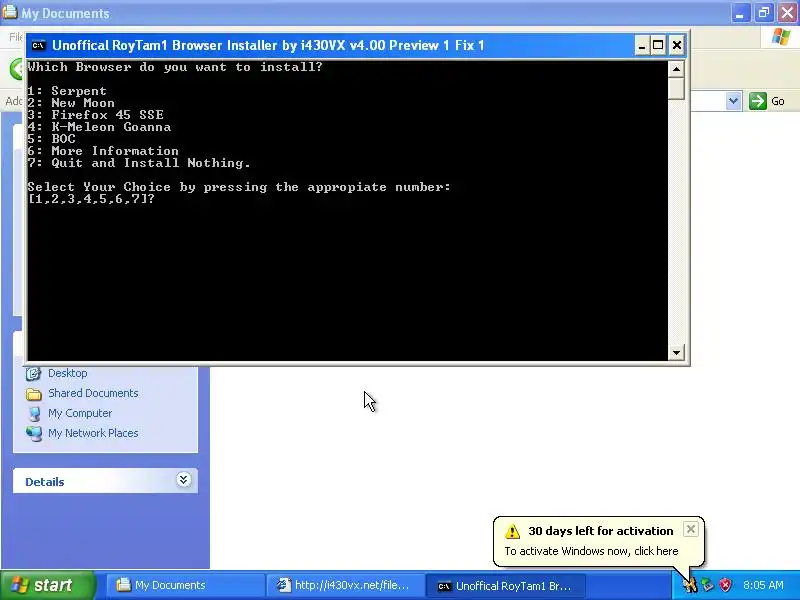Screen dimensions: 800x600
Task: Open the Start menu
Action: coord(48,585)
